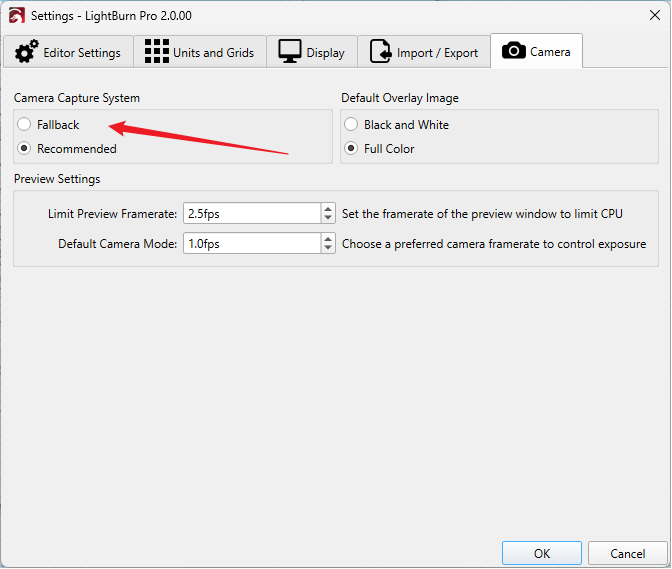Go to the Display tab

coord(312,52)
